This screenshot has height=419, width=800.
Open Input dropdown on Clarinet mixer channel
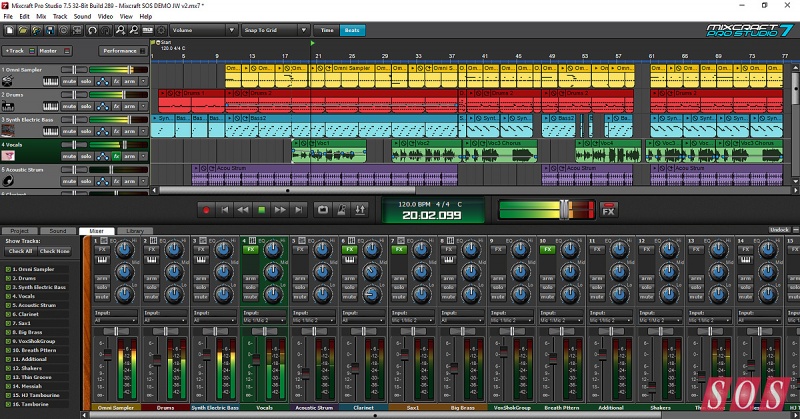pyautogui.click(x=363, y=321)
